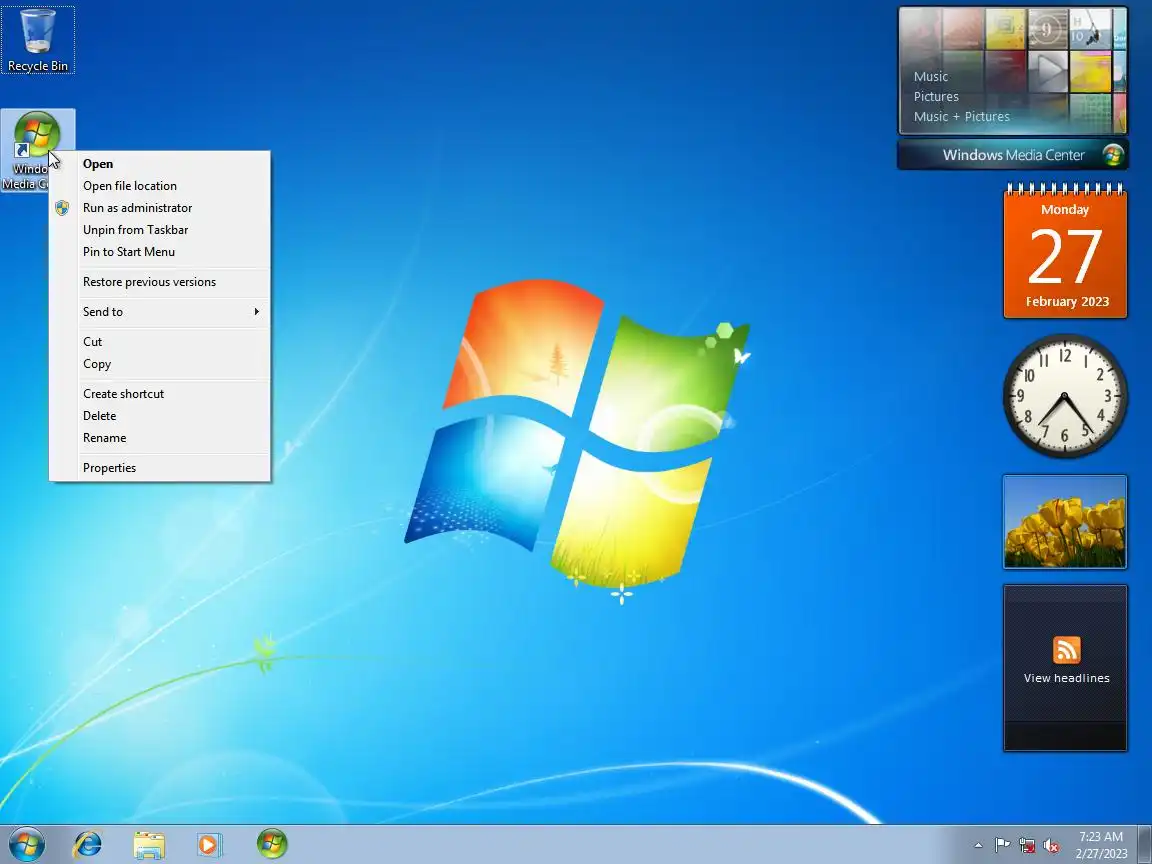
Task: Expand the Send to submenu arrow
Action: [256, 312]
